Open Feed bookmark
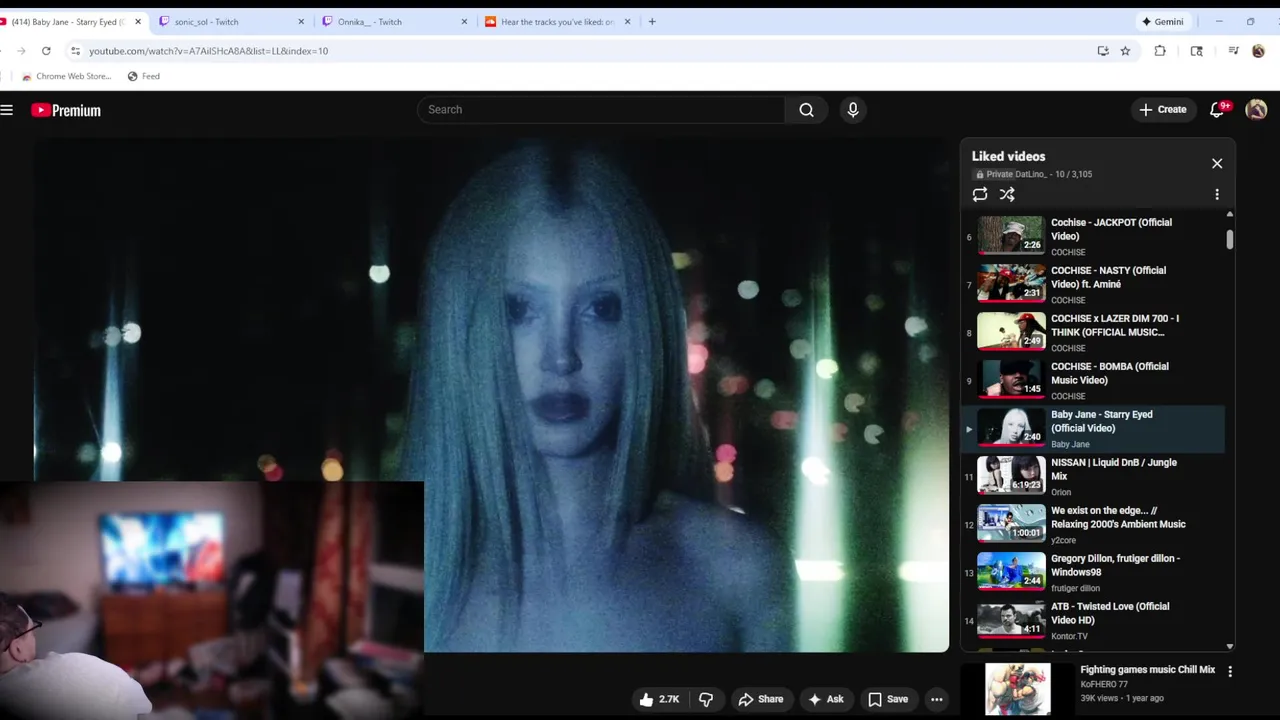The height and width of the screenshot is (720, 1280). (144, 76)
